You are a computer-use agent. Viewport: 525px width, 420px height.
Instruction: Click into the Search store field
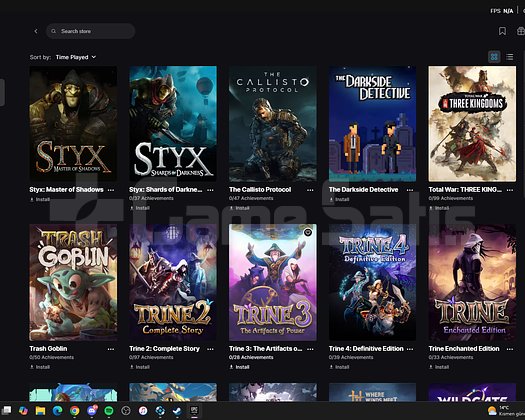click(90, 31)
